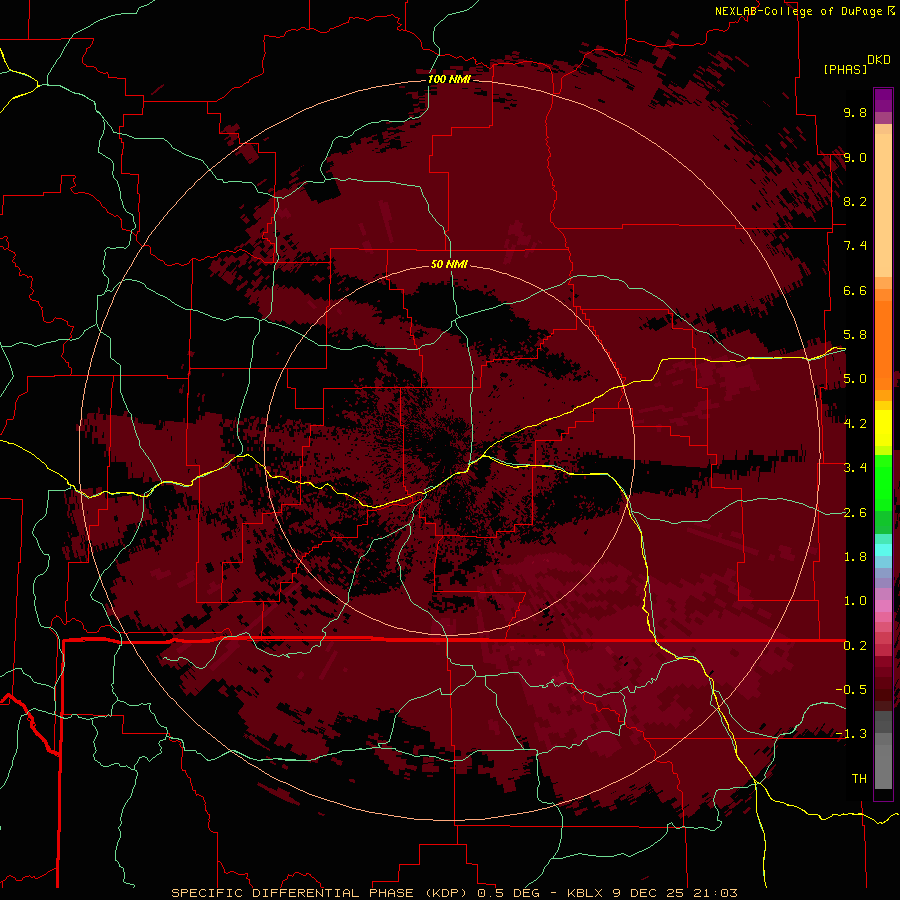Click the NEXLAB-College of DuPage watermark text
900x900 pixels.
[800, 11]
